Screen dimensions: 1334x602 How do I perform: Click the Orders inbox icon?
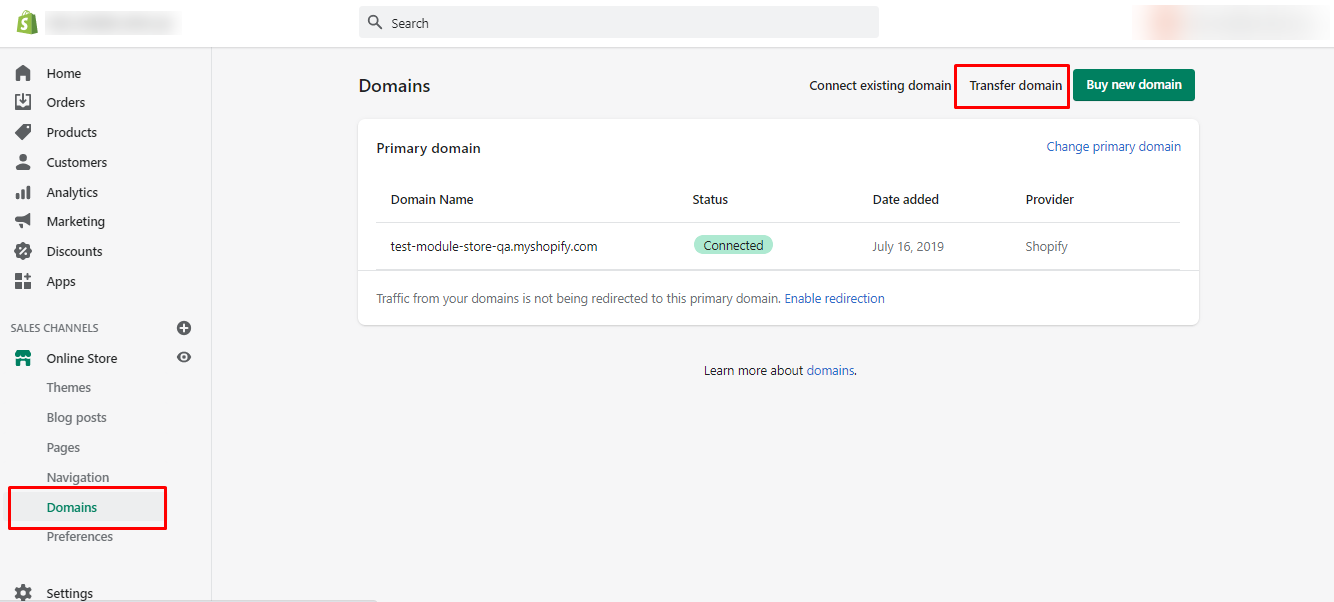pyautogui.click(x=23, y=102)
